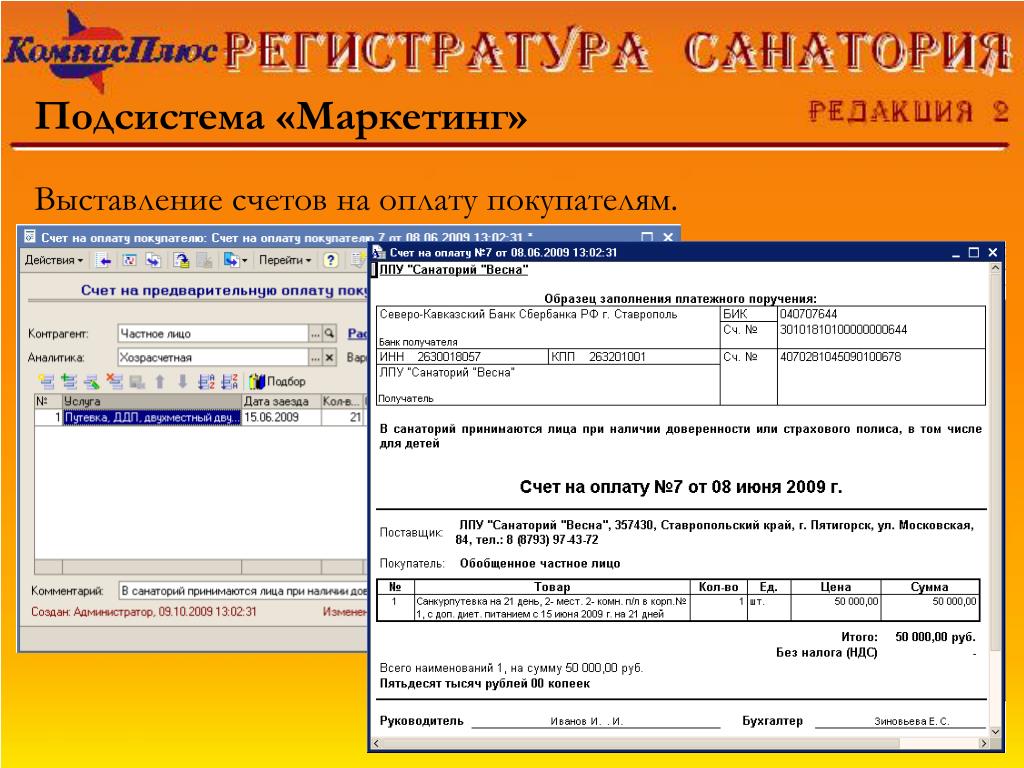Click the Товар column header in invoice
The image size is (1024, 768).
(x=552, y=586)
